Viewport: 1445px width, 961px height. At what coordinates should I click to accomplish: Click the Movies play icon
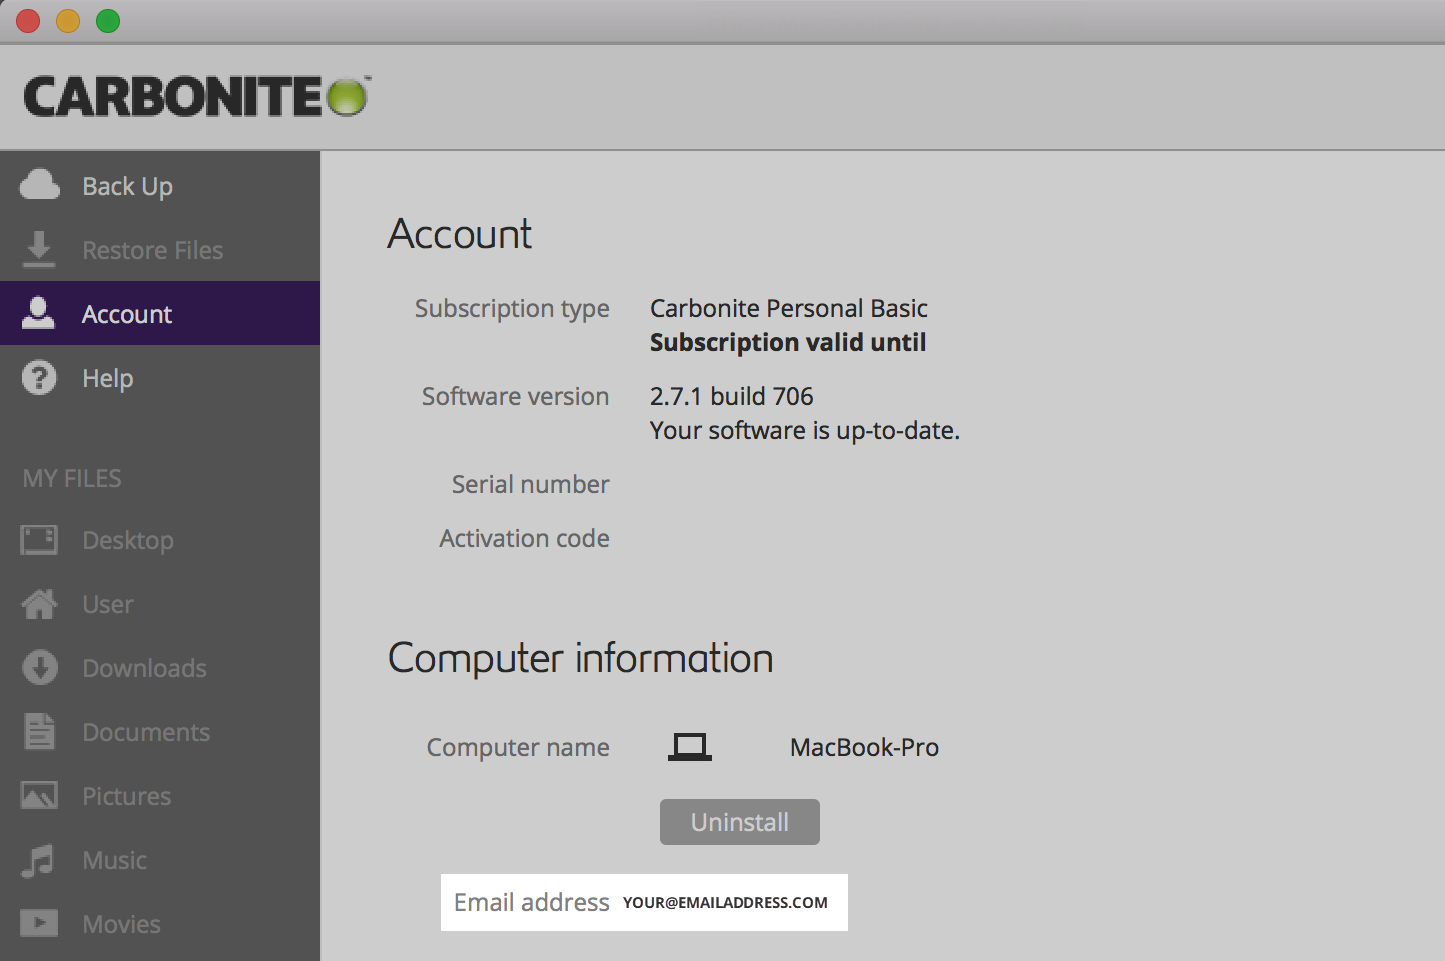(39, 923)
